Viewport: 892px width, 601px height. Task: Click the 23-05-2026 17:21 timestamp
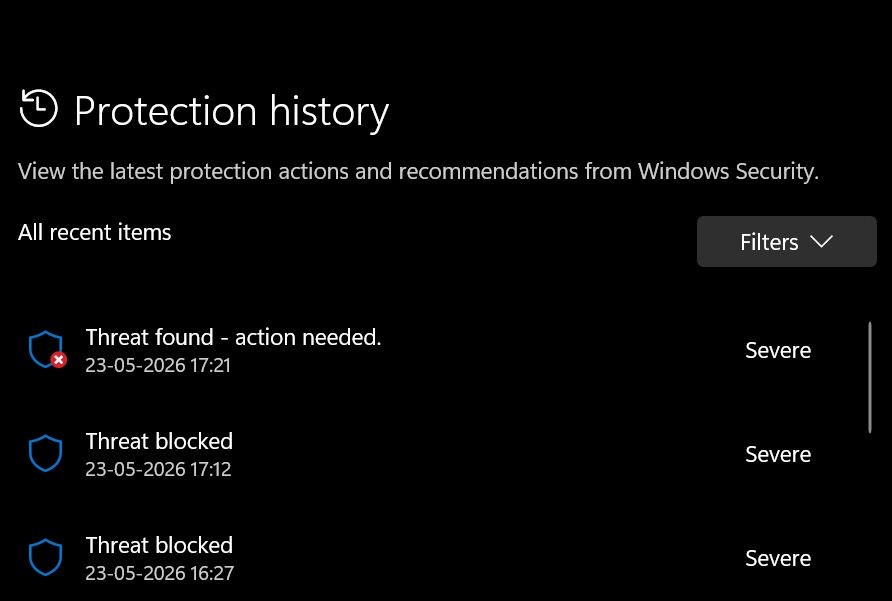158,365
